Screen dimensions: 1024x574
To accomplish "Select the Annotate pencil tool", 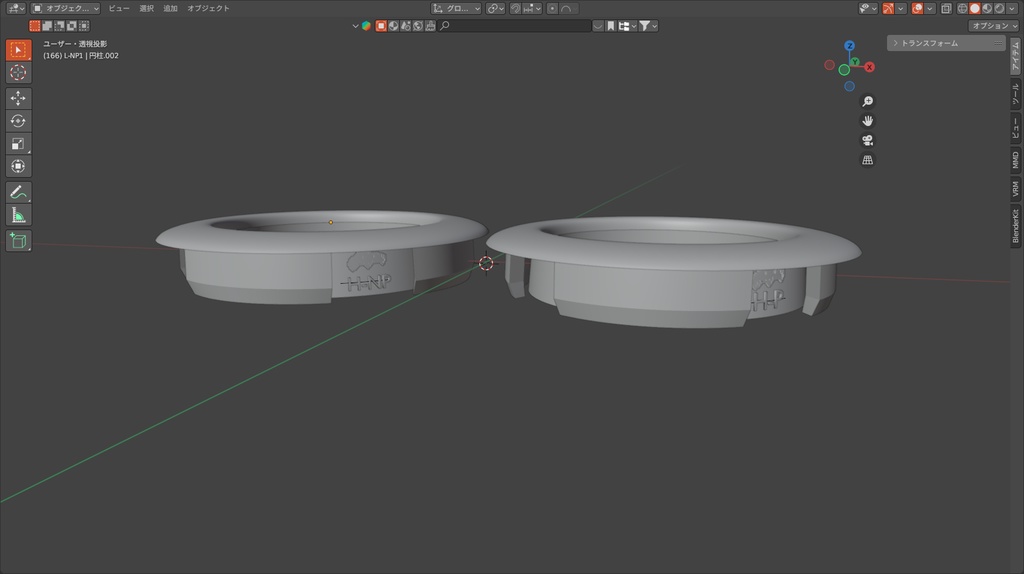I will [x=18, y=192].
